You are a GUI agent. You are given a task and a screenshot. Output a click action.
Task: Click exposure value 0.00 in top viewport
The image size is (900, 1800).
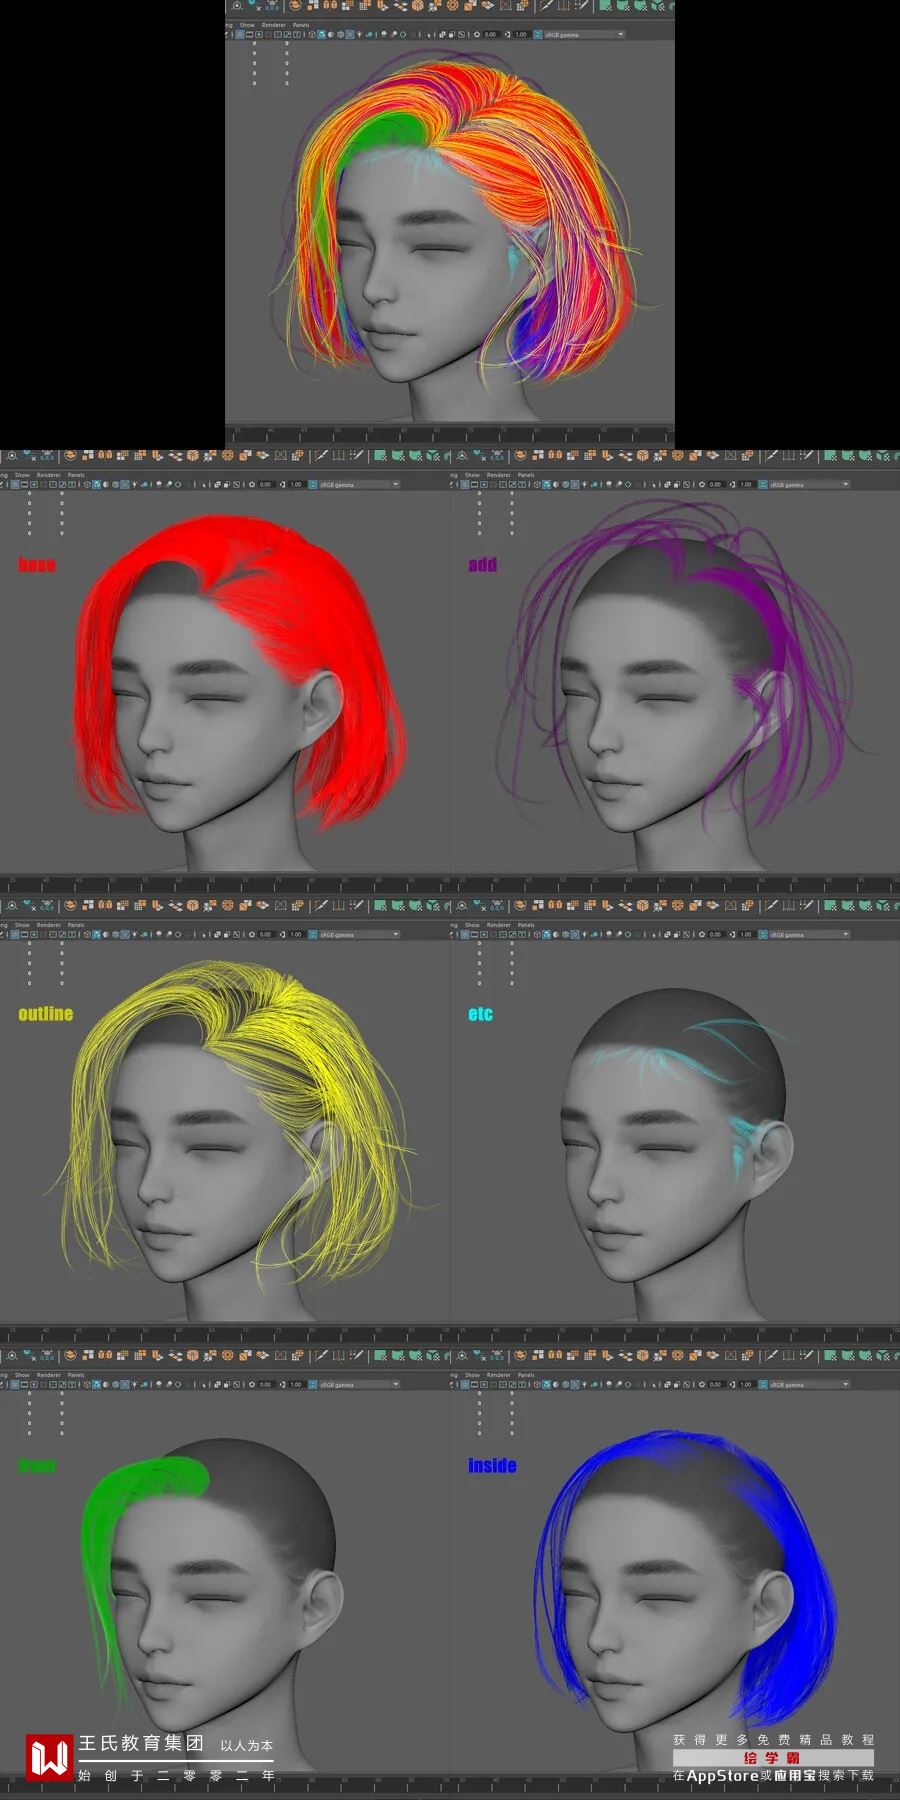coord(490,34)
